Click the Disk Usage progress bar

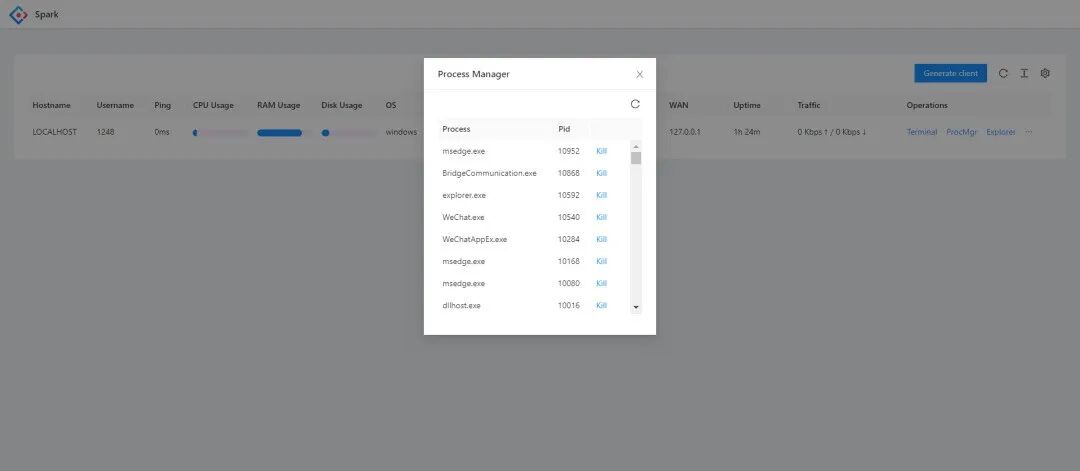click(x=349, y=132)
